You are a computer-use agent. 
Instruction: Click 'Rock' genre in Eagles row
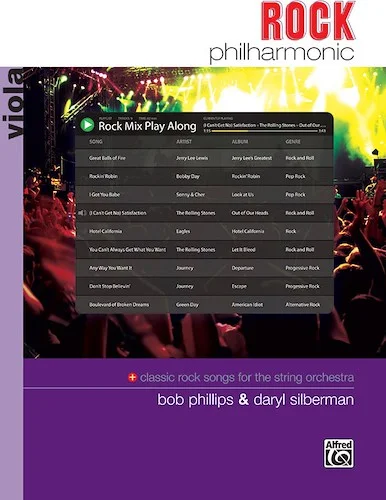tap(290, 231)
